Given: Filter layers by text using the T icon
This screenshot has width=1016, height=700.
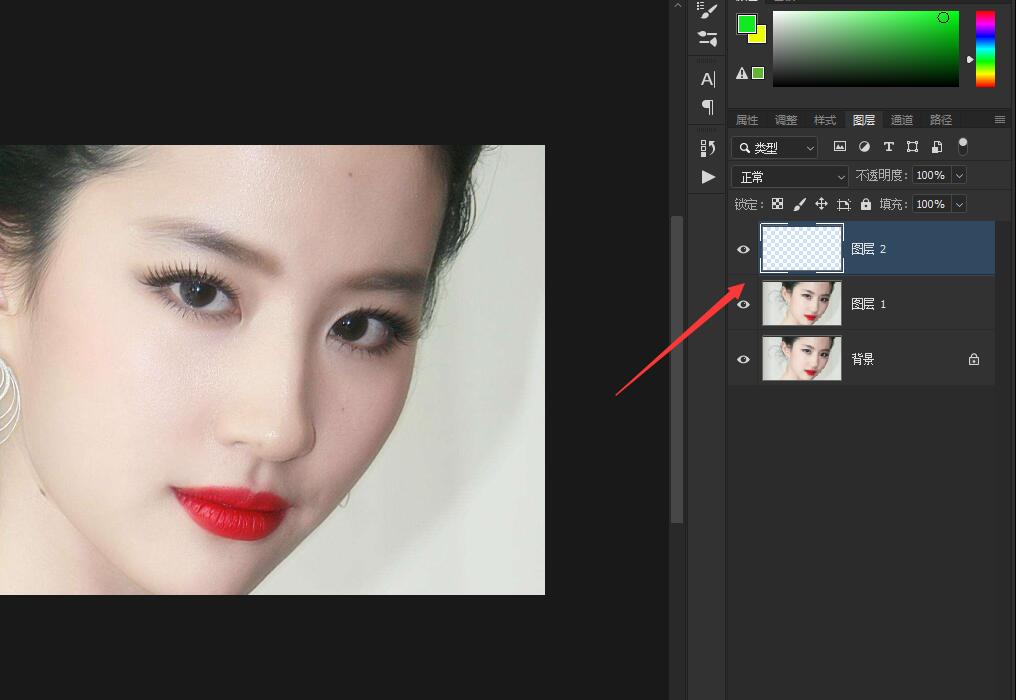Looking at the screenshot, I should click(x=889, y=146).
